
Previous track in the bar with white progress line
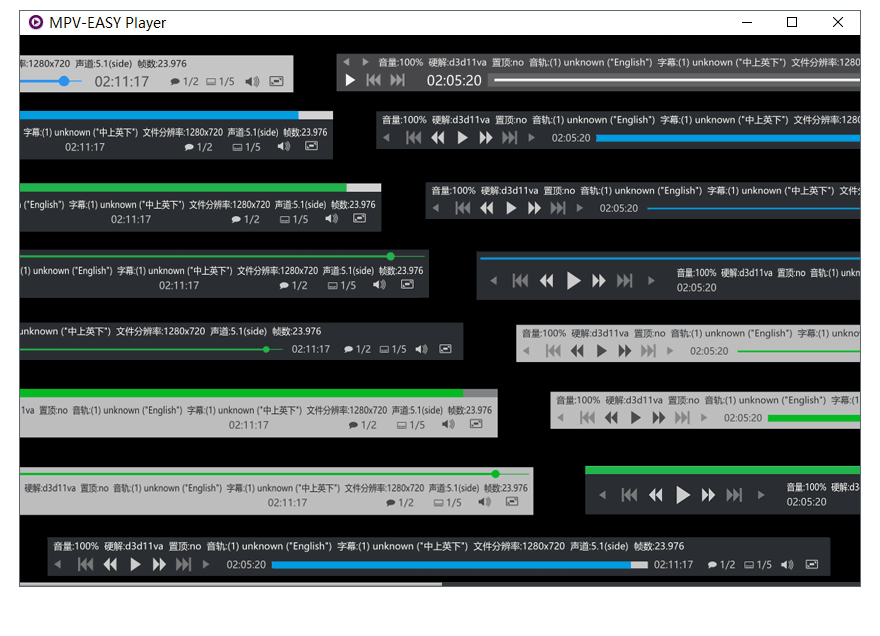[x=373, y=80]
